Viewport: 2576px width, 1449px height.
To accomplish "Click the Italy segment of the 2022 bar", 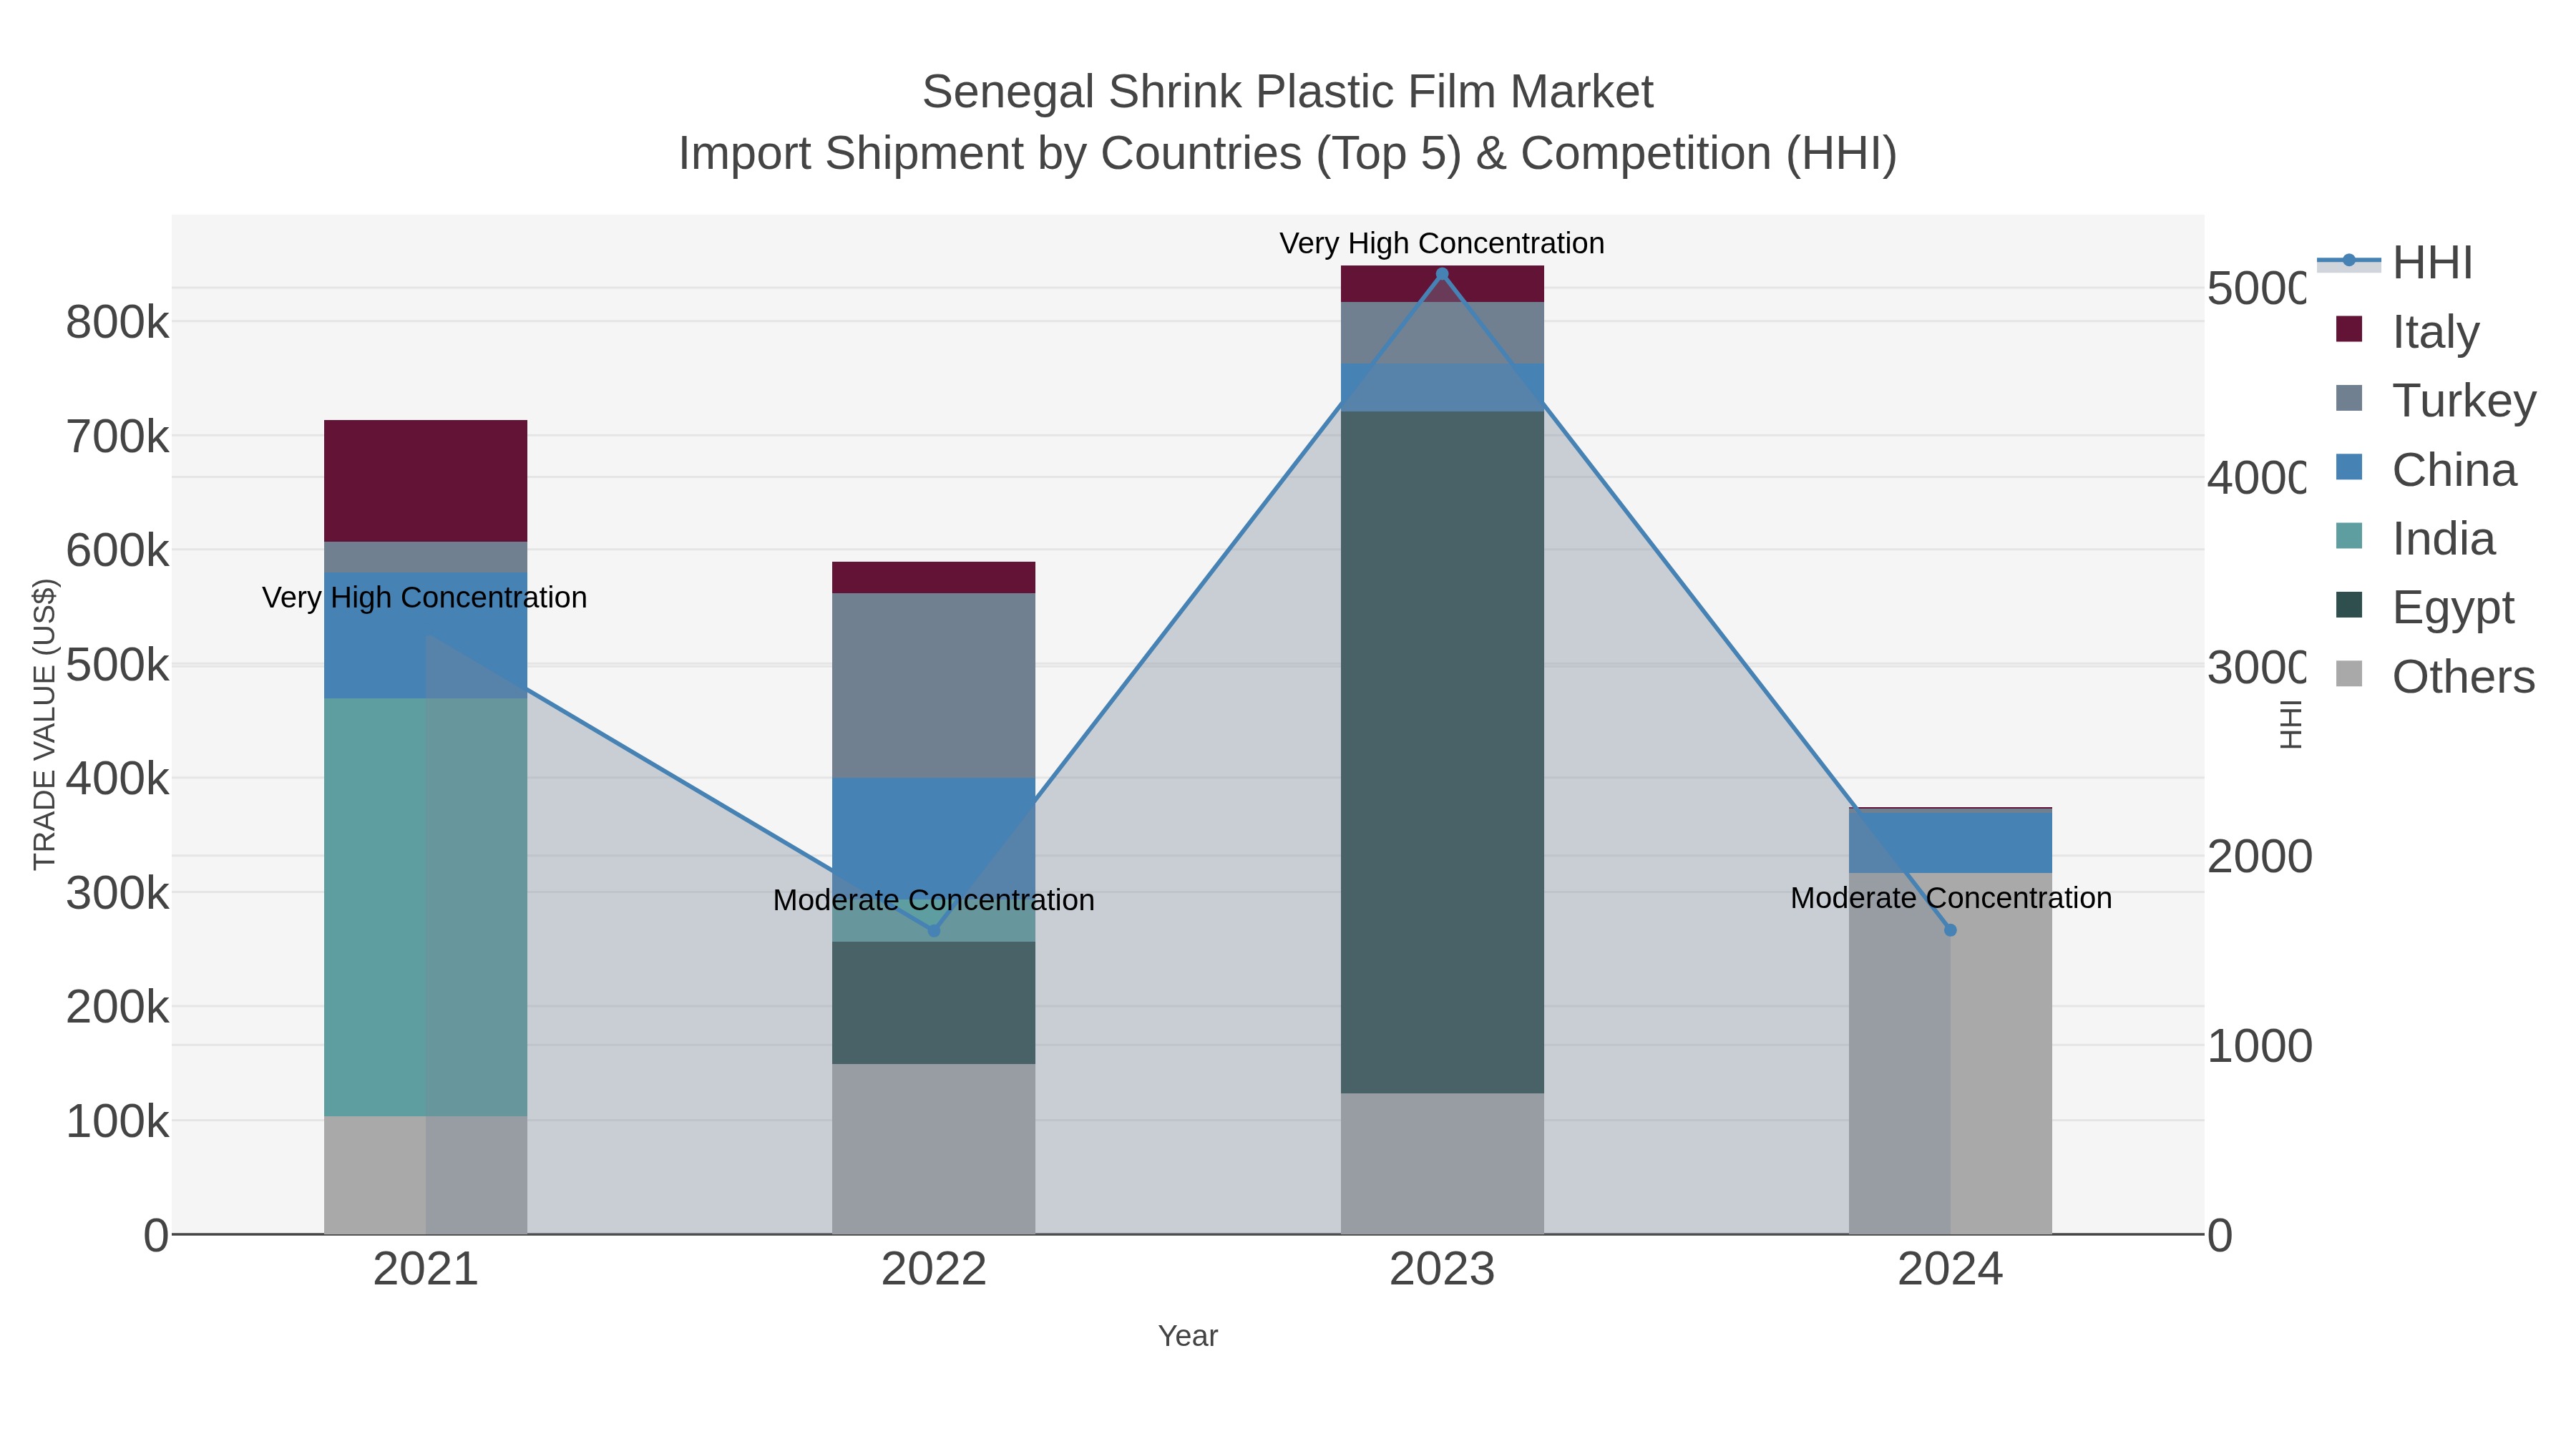I will click(934, 578).
